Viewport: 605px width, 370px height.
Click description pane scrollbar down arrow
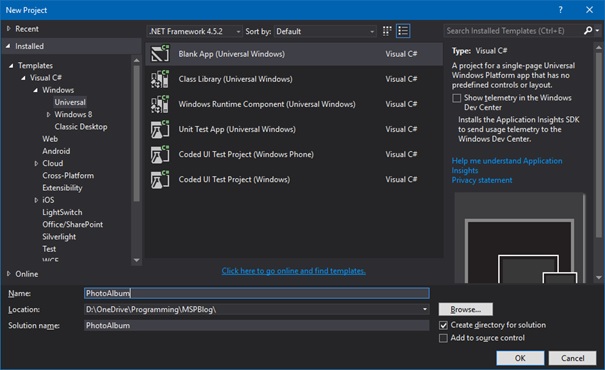(599, 277)
